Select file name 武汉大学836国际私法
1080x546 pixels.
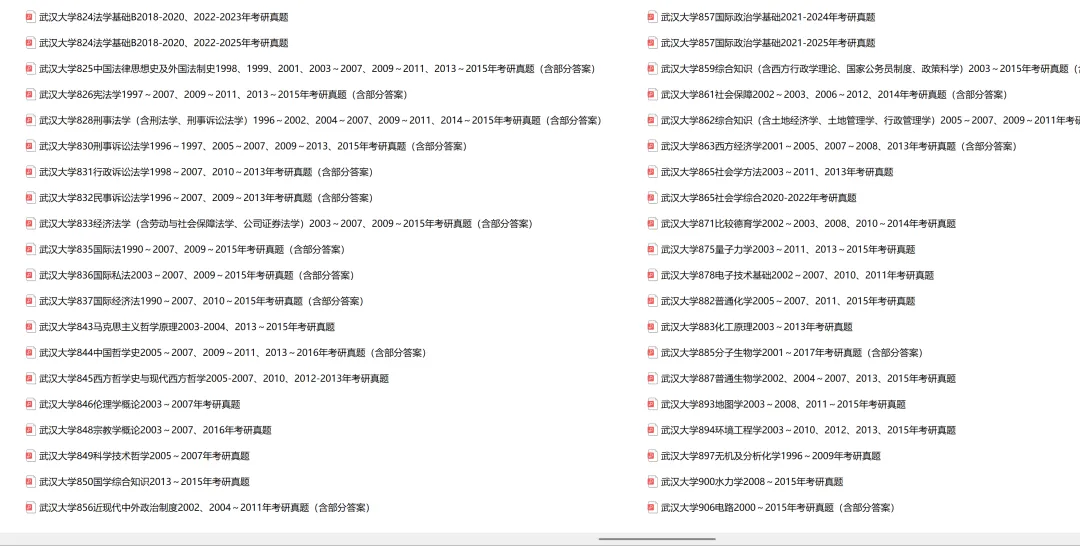196,275
